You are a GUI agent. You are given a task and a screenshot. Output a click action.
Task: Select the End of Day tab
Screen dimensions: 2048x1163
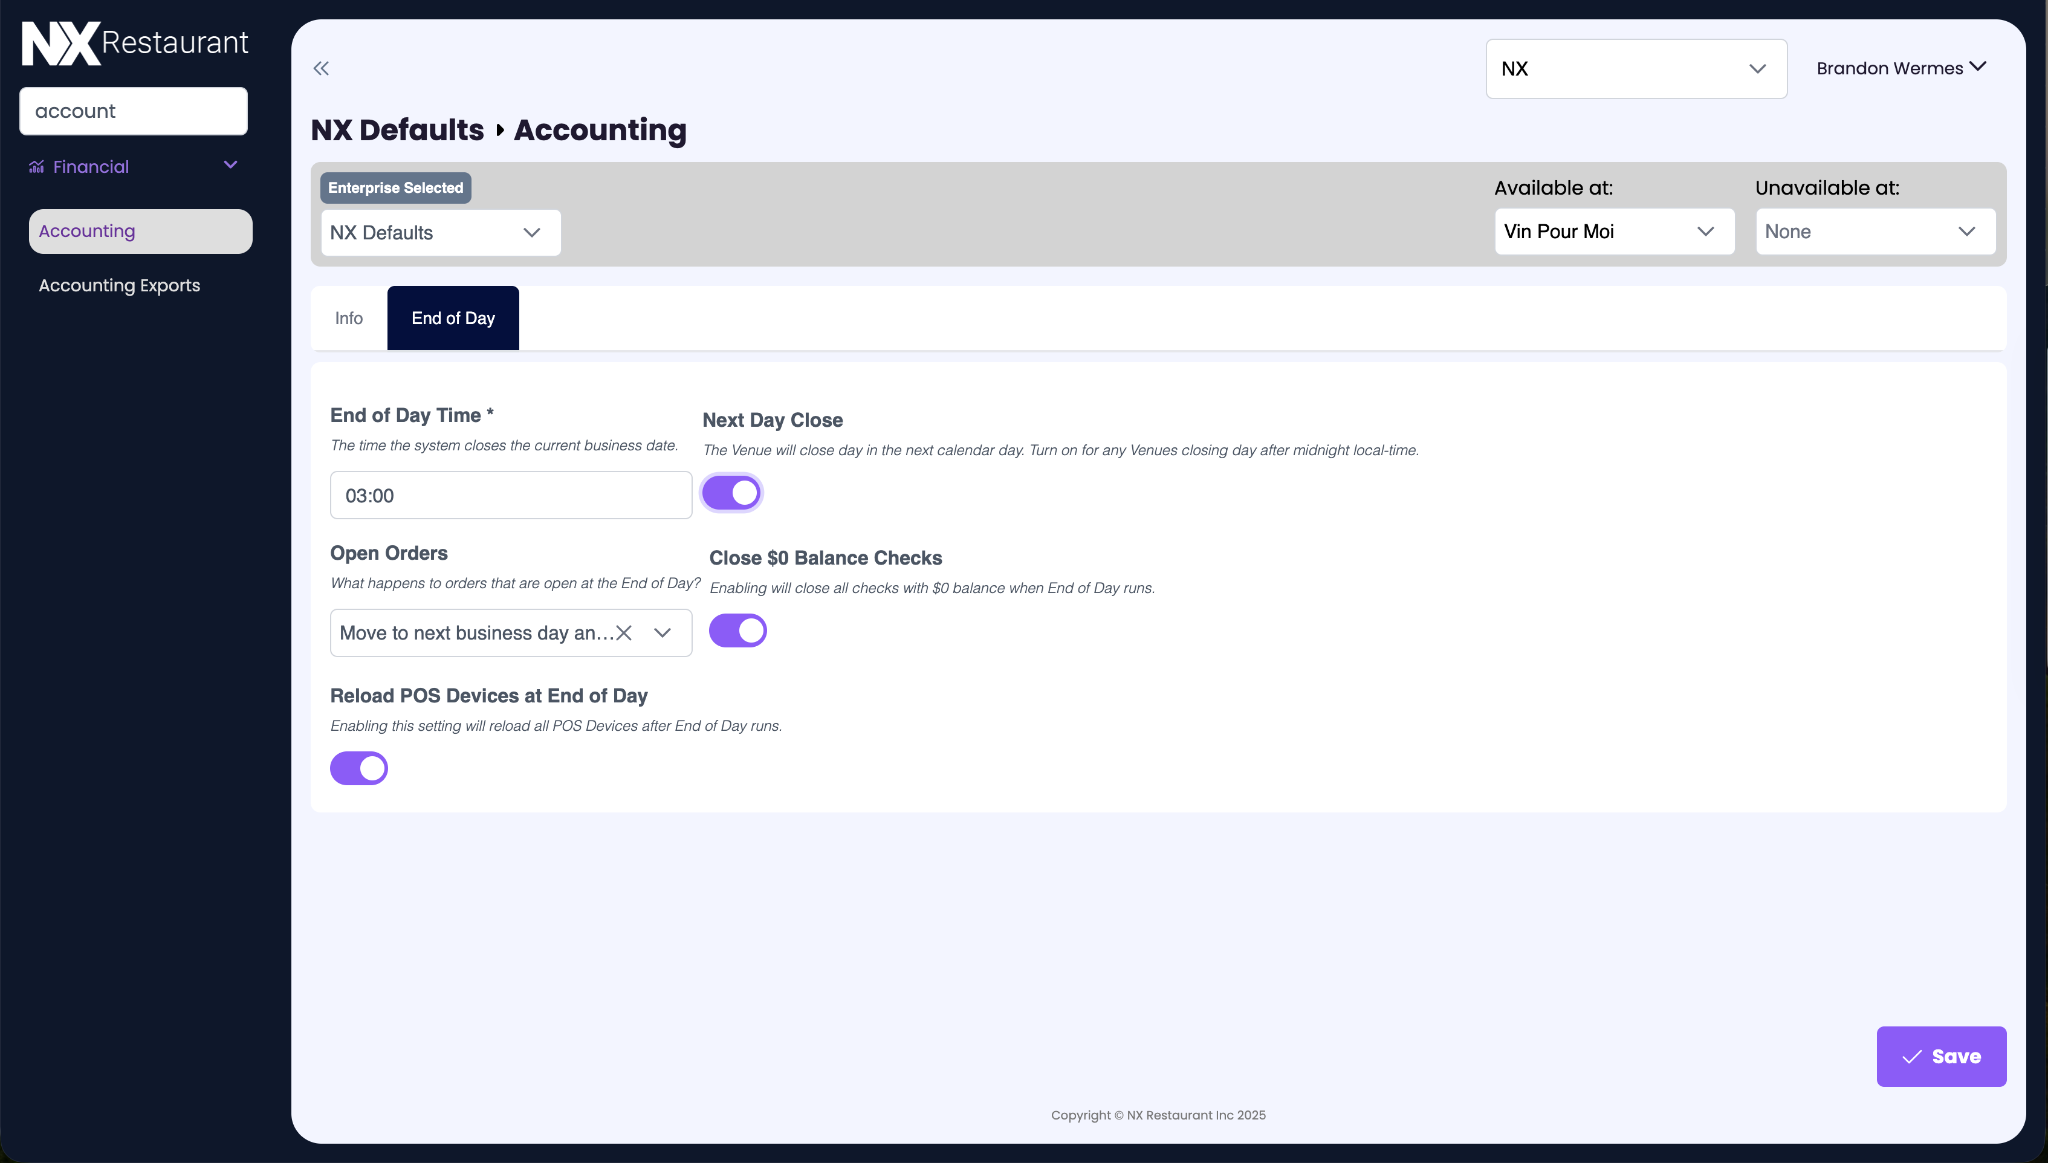pyautogui.click(x=453, y=318)
